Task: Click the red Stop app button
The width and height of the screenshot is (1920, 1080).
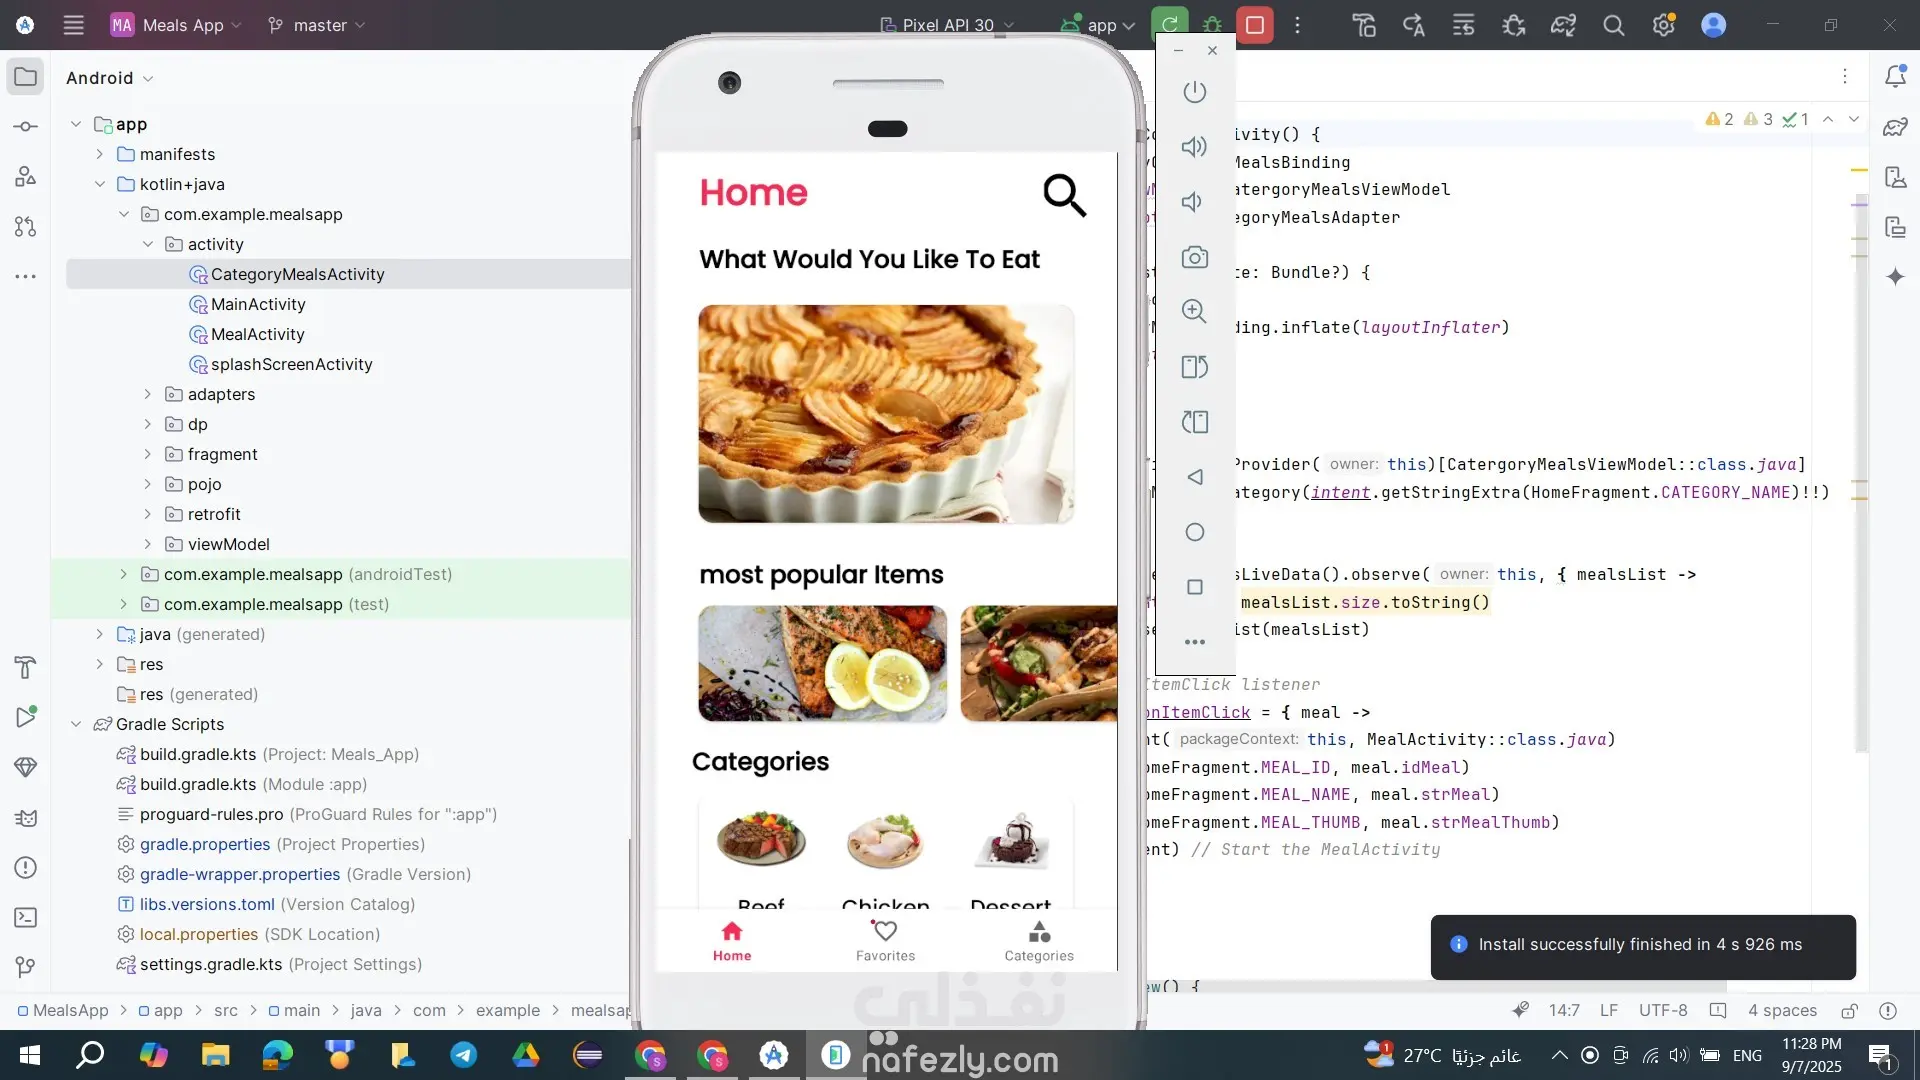Action: [x=1254, y=25]
